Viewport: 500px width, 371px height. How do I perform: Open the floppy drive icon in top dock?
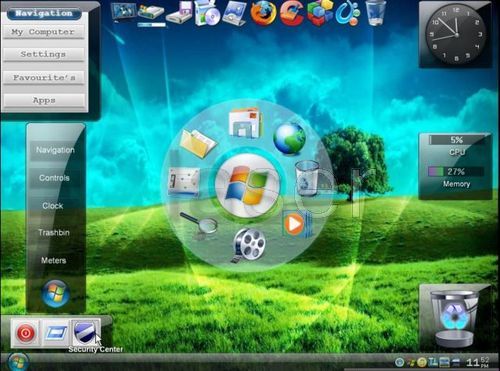tap(180, 13)
